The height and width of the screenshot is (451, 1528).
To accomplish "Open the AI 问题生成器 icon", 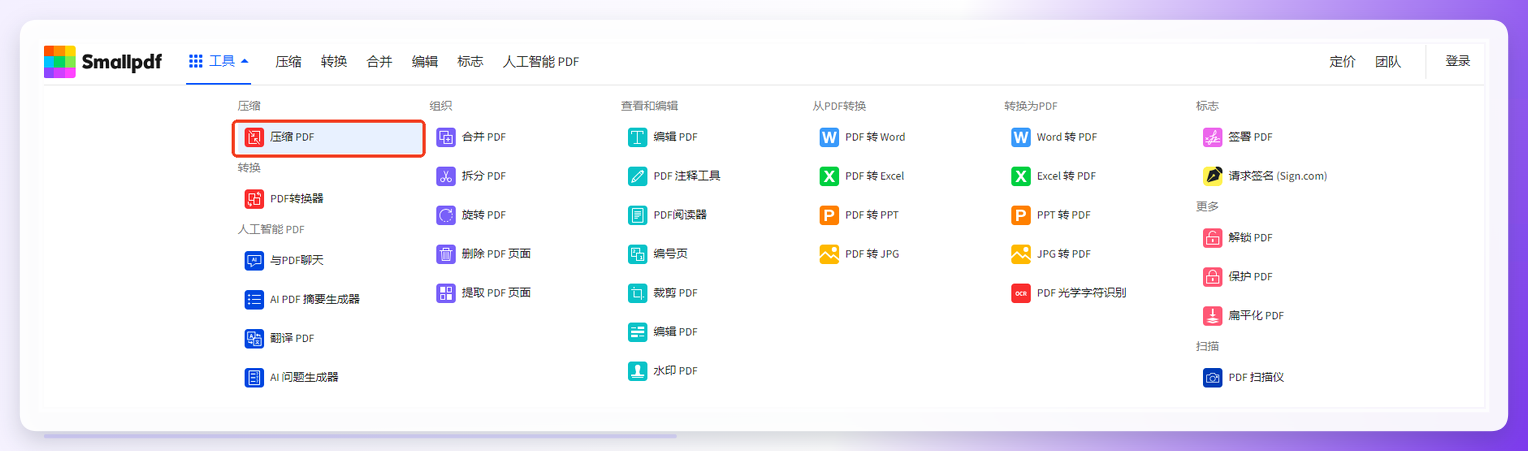I will pyautogui.click(x=254, y=377).
